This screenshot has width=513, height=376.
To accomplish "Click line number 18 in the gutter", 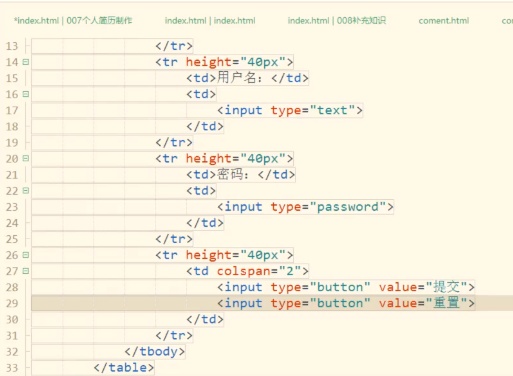I will [12, 127].
